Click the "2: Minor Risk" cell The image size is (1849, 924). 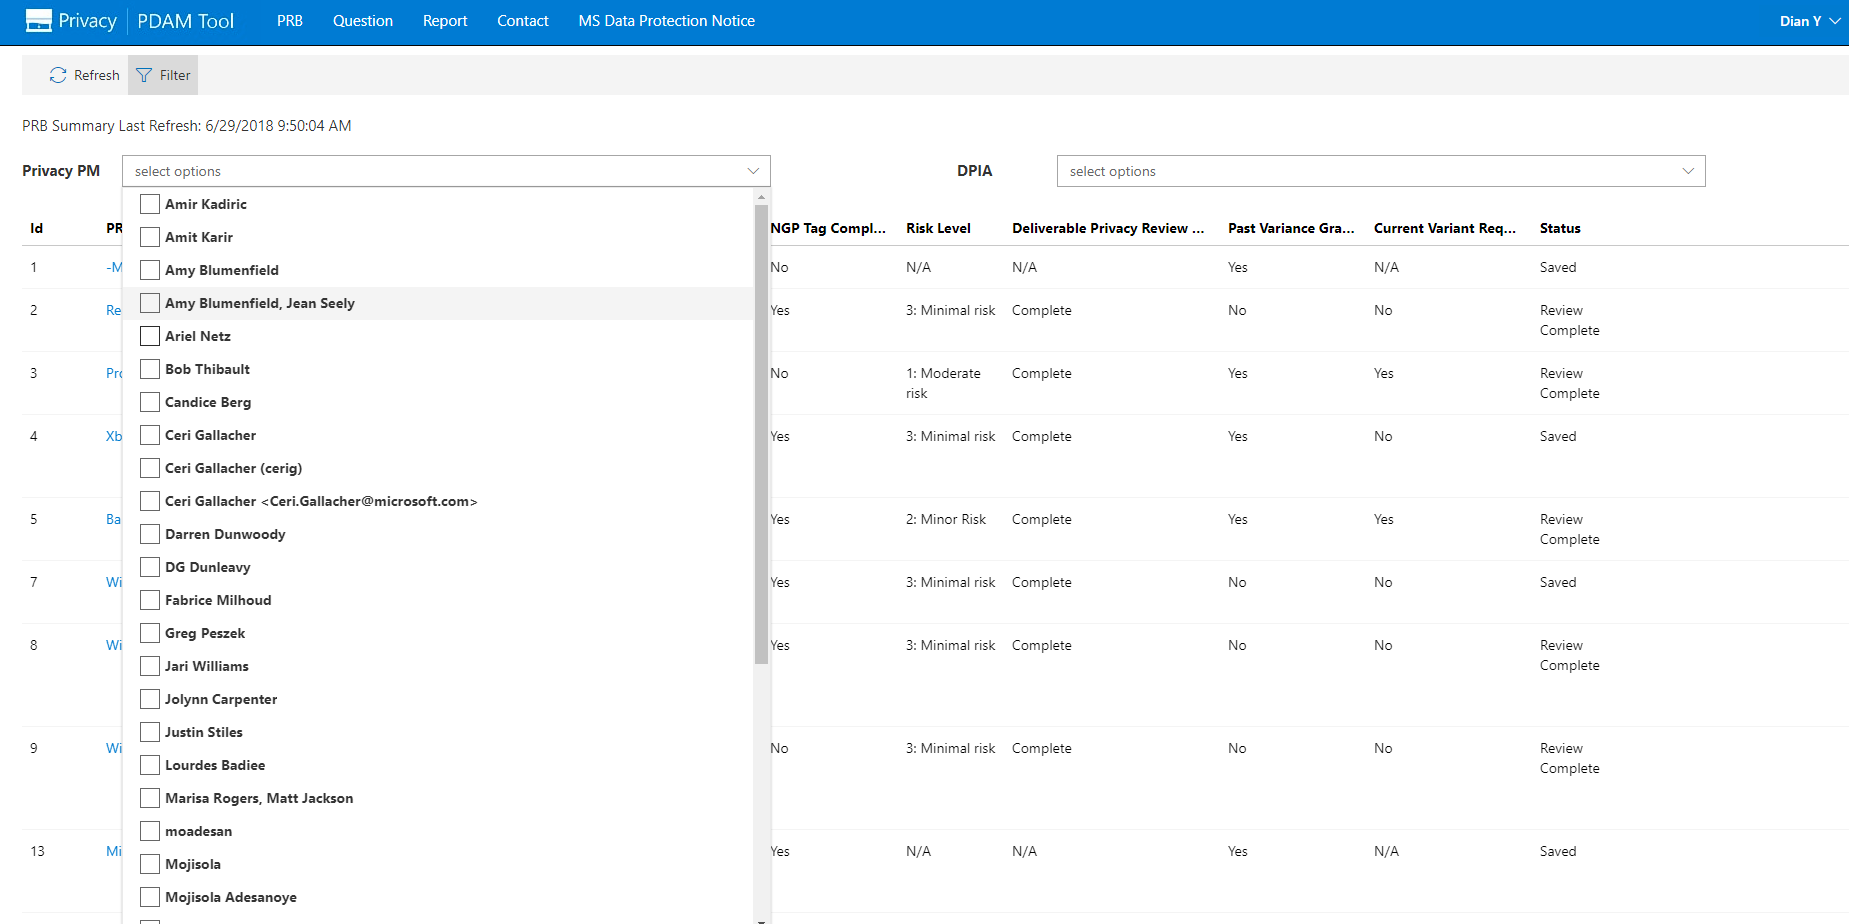pyautogui.click(x=946, y=519)
